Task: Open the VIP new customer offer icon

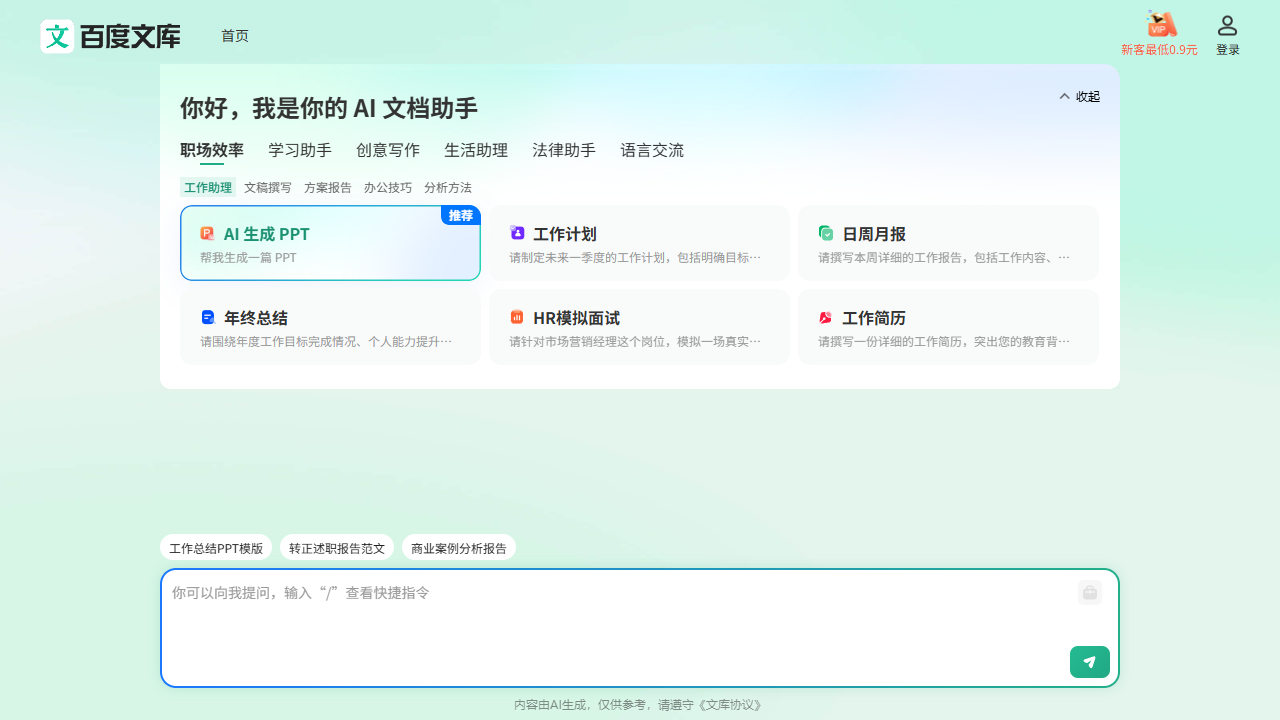Action: (x=1160, y=24)
